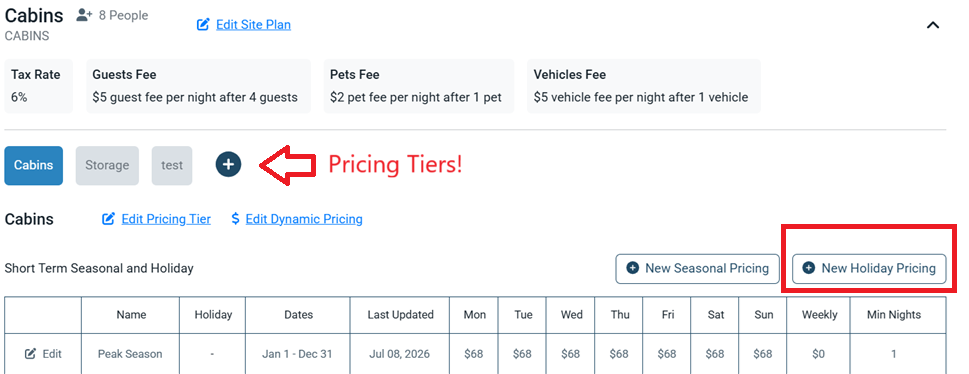
Task: Click the New Seasonal Pricing button
Action: tap(697, 268)
